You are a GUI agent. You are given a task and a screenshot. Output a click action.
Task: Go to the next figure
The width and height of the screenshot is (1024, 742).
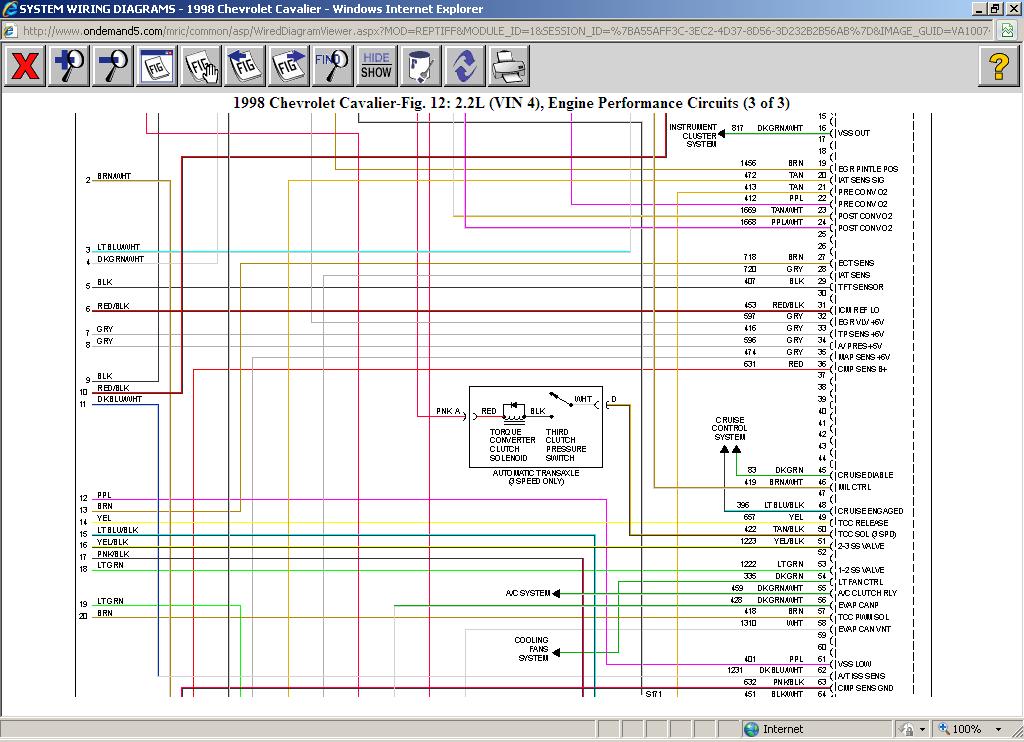(289, 67)
